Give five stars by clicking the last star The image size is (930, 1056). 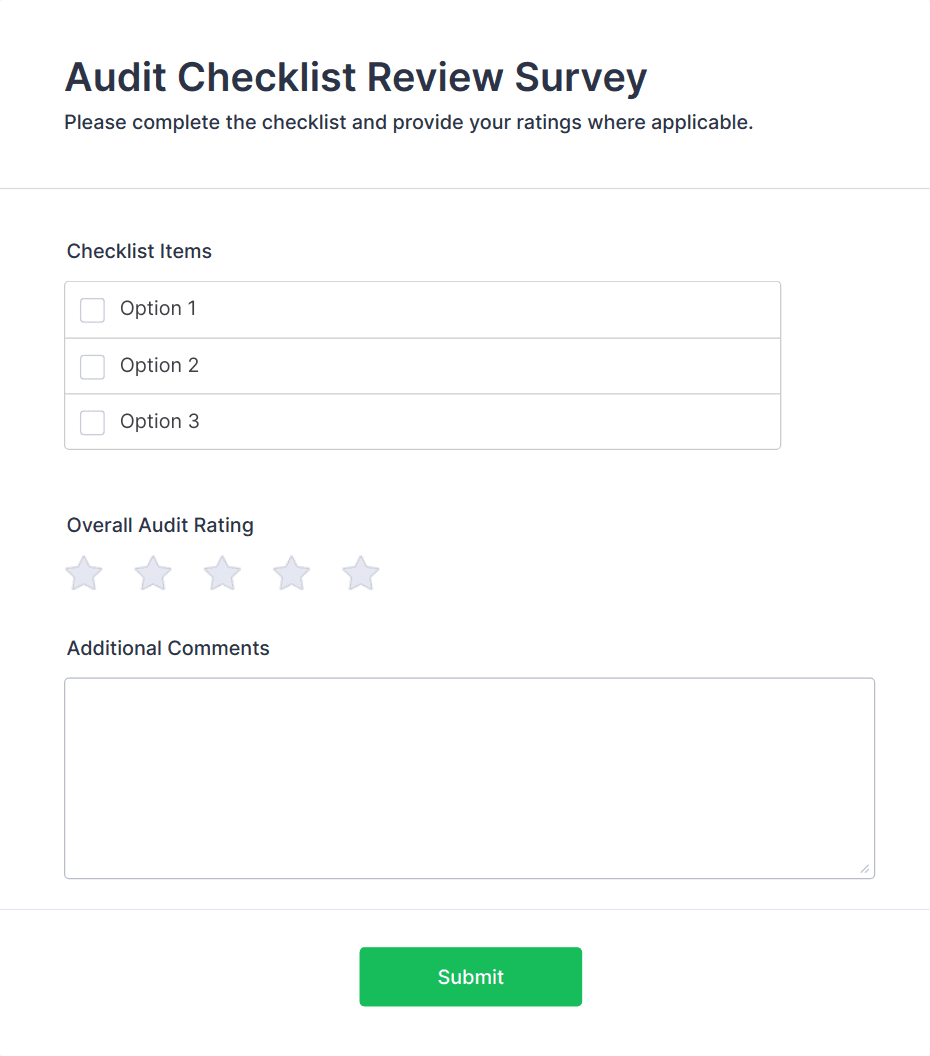pyautogui.click(x=359, y=573)
